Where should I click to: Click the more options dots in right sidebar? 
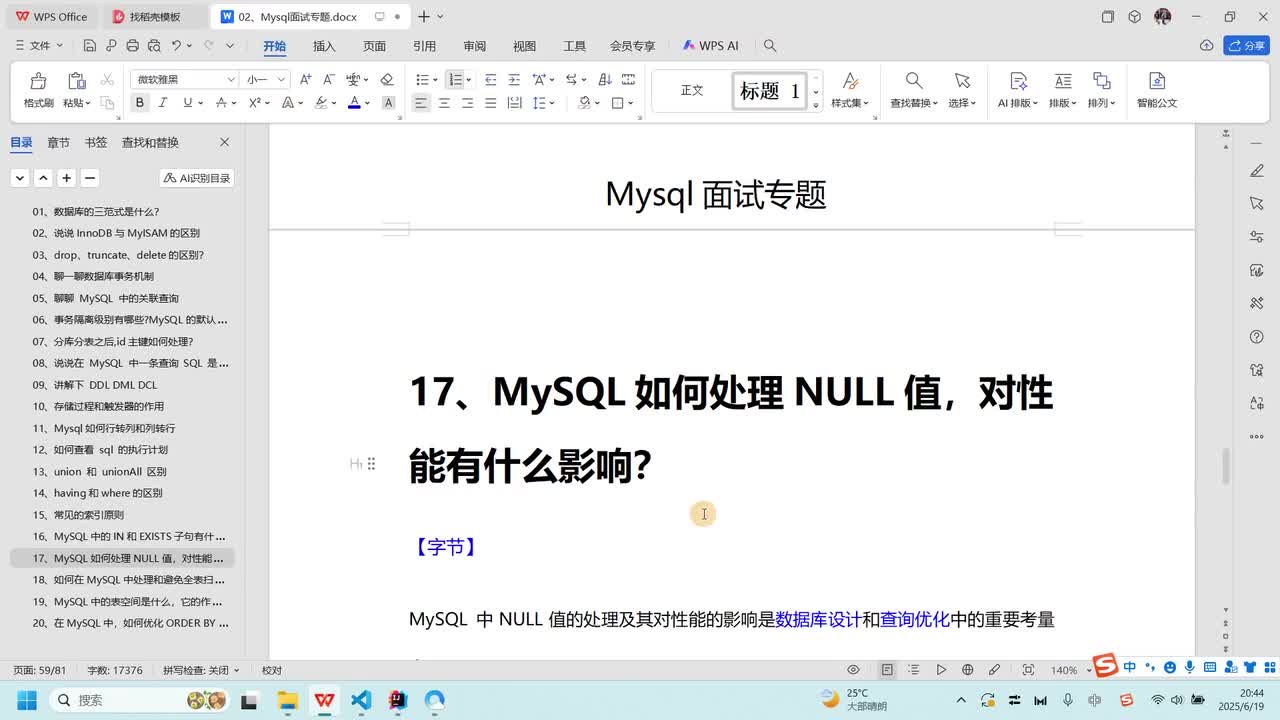point(1257,437)
